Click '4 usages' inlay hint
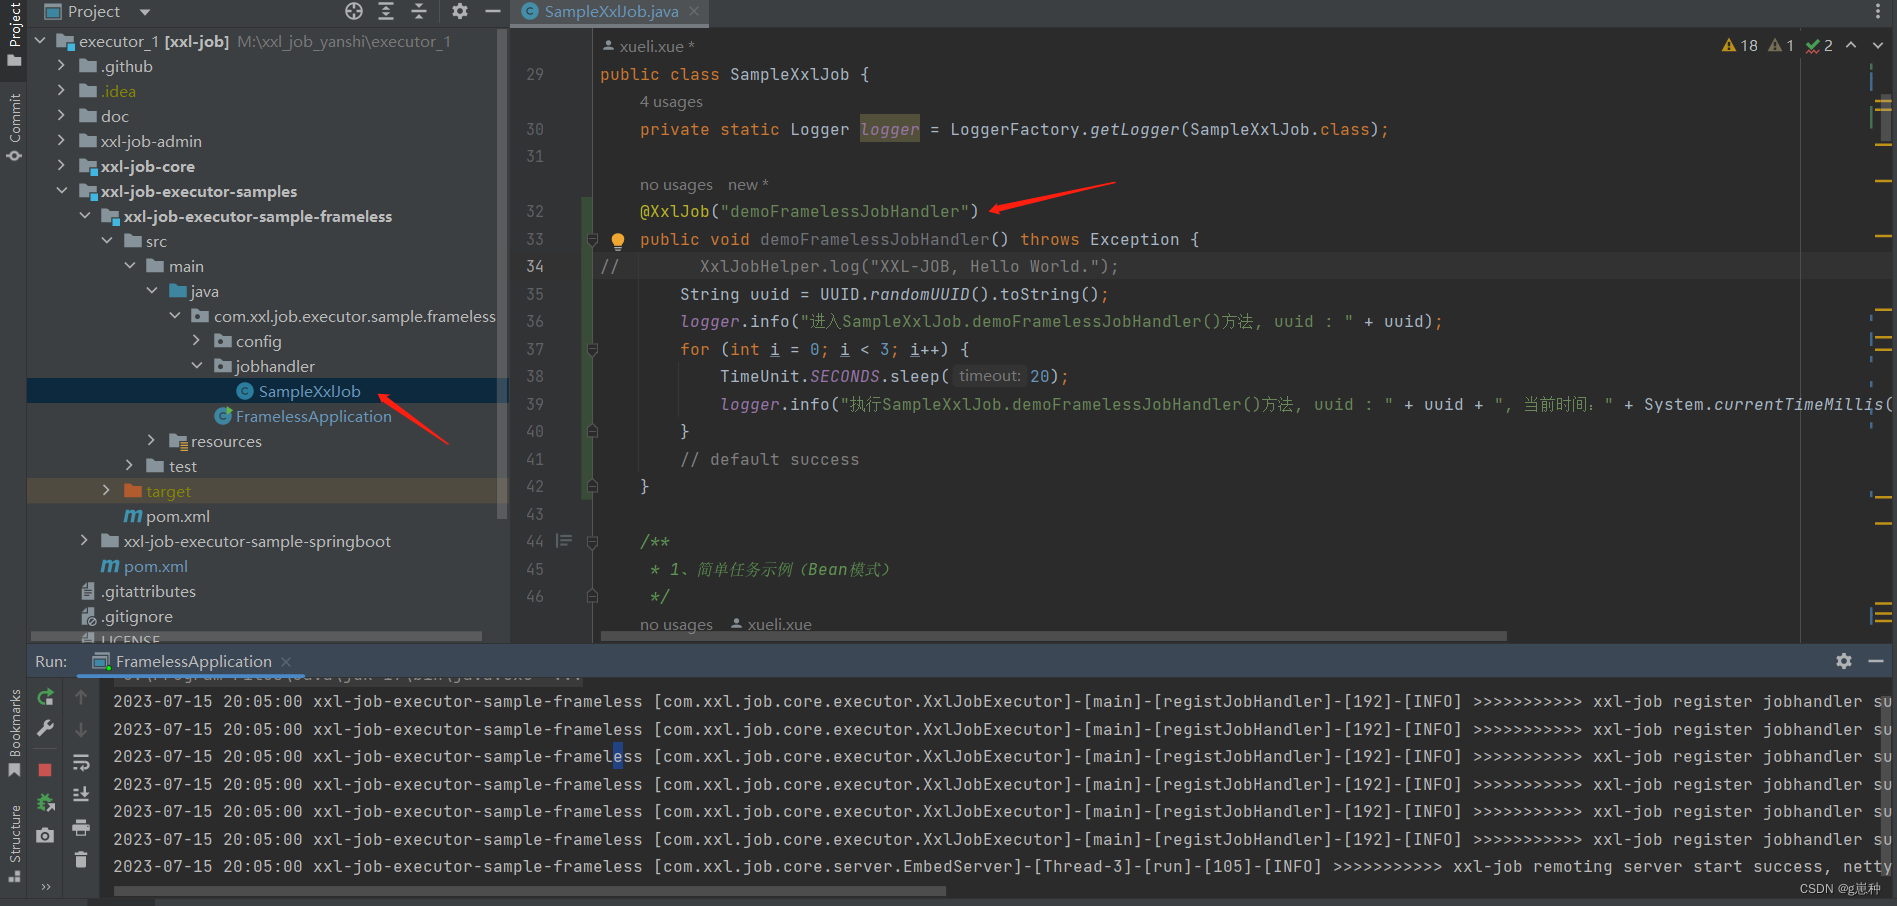The height and width of the screenshot is (906, 1897). point(671,102)
